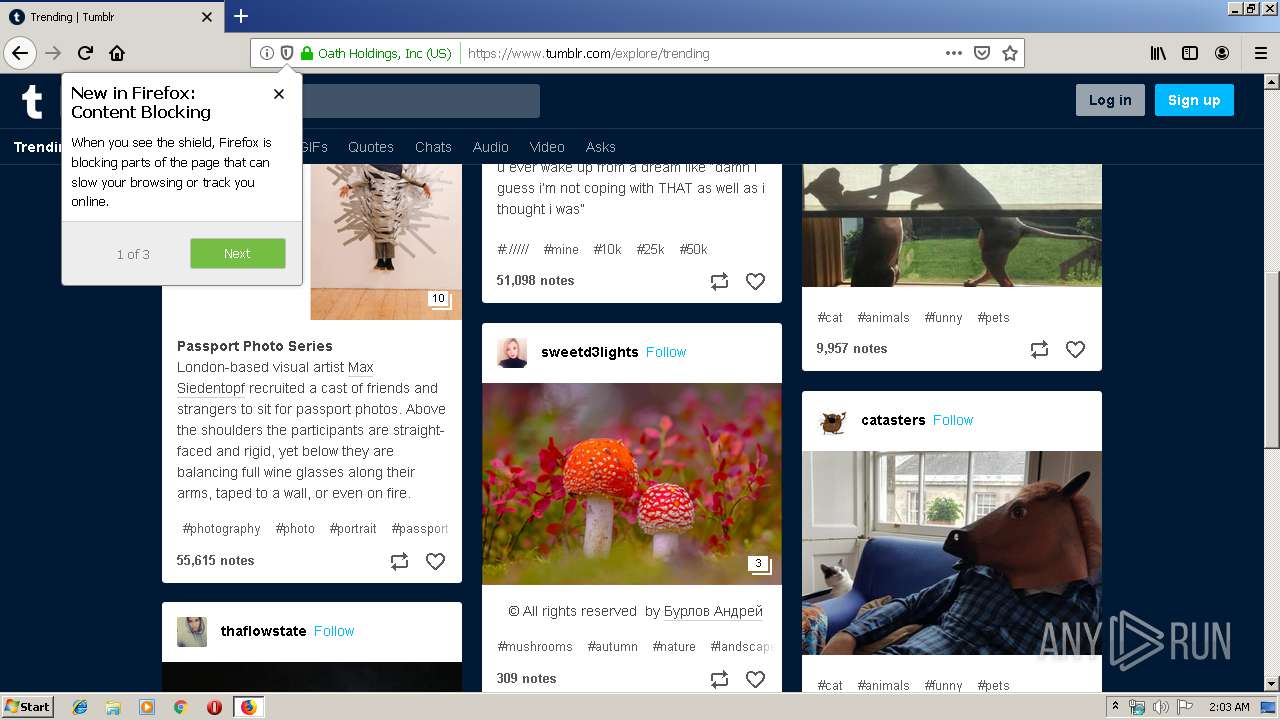
Task: Open Windows Explorer folder in taskbar
Action: pos(113,707)
